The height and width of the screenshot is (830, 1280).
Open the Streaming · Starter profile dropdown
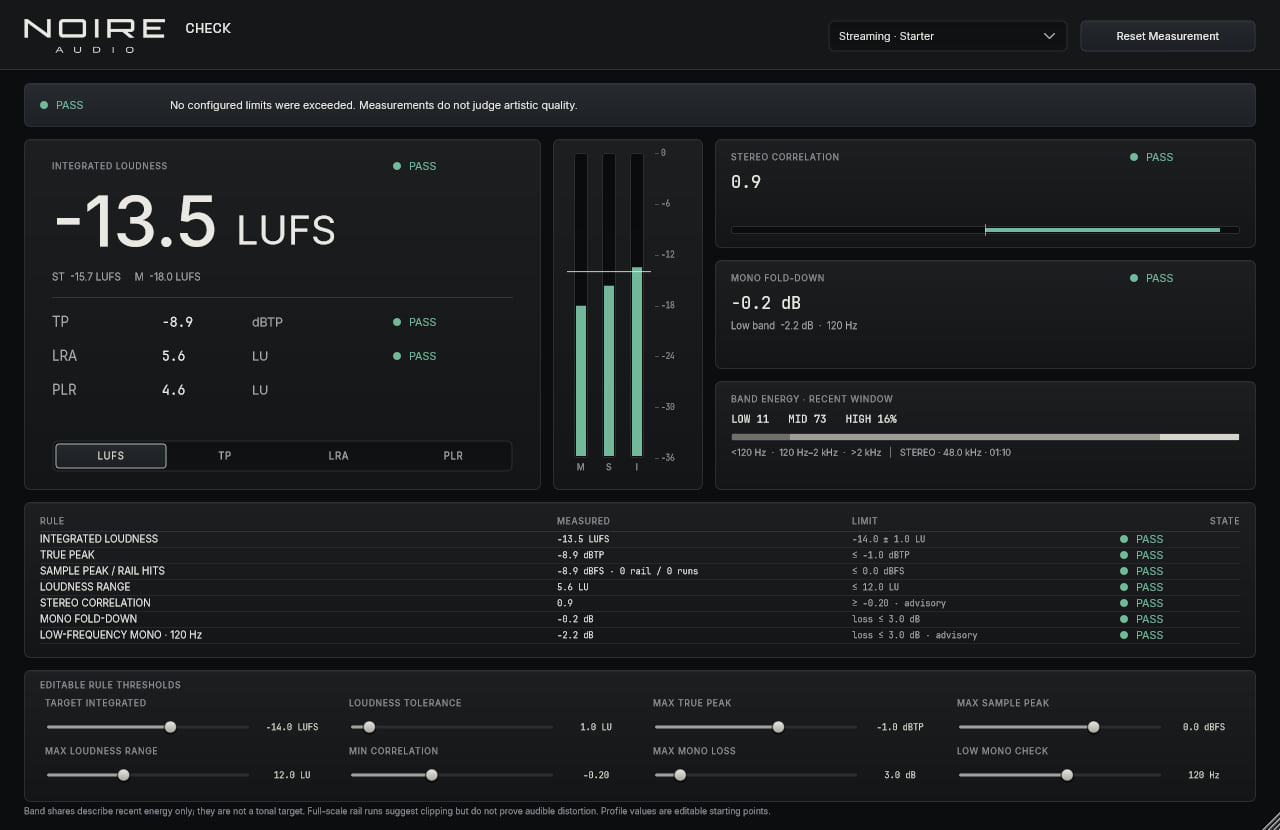point(947,36)
